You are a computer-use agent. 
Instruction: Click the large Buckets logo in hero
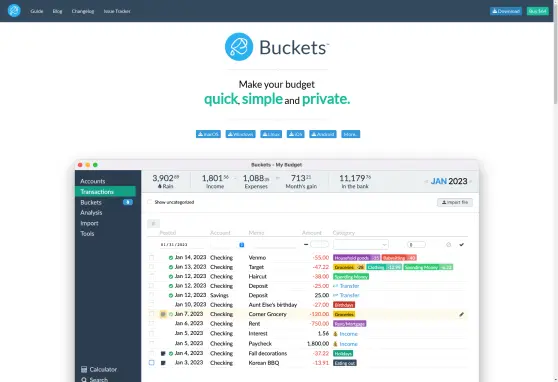pos(239,47)
